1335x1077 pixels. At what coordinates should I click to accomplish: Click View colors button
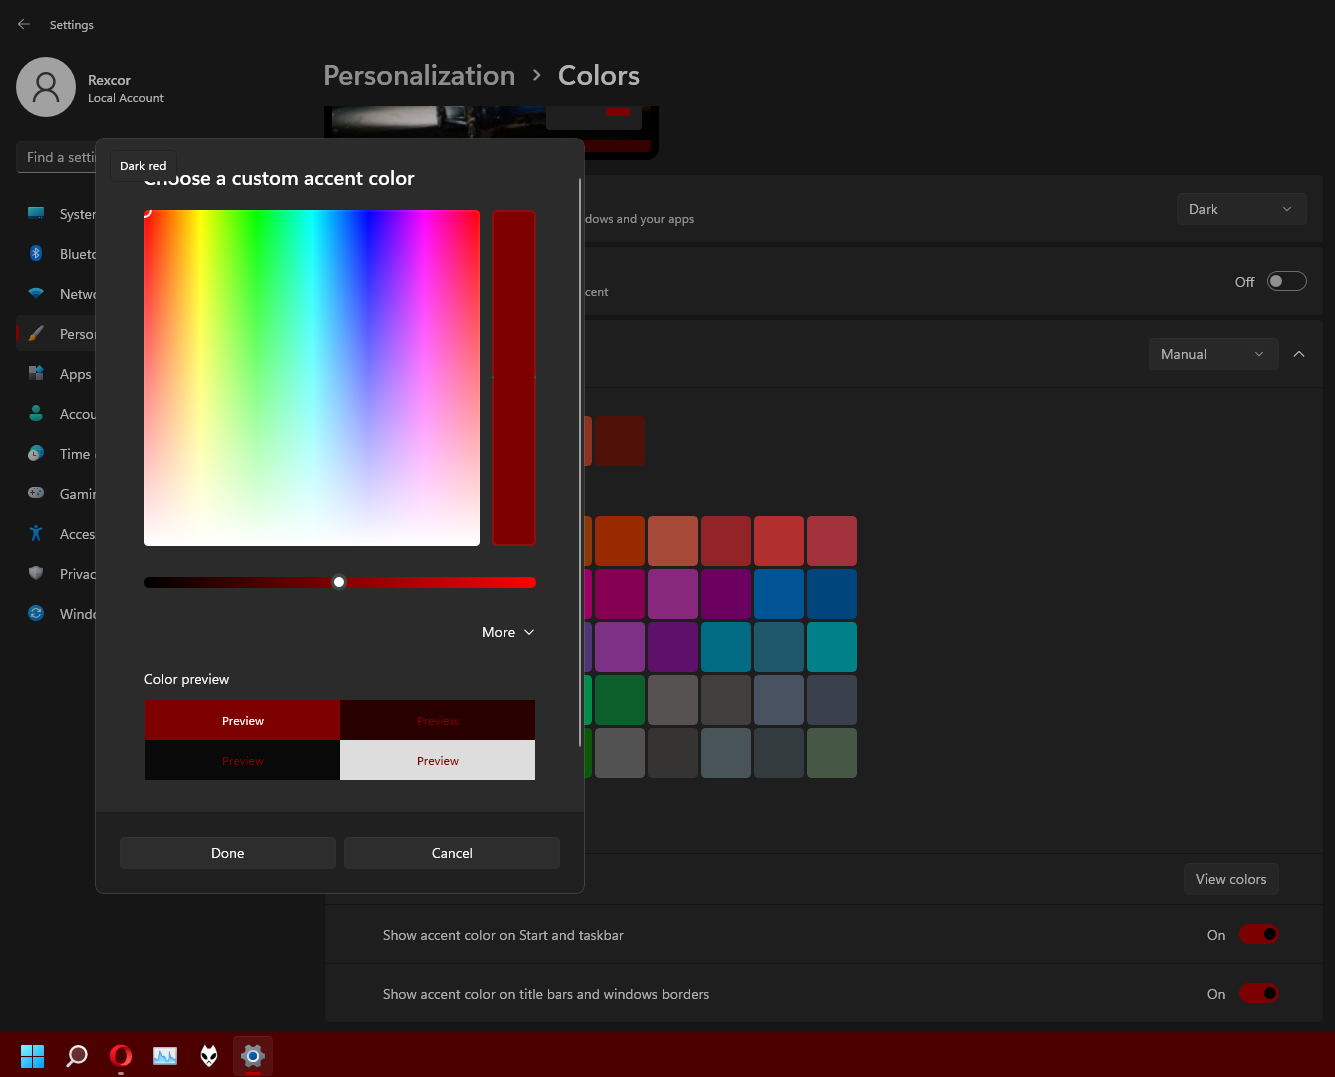(x=1230, y=879)
